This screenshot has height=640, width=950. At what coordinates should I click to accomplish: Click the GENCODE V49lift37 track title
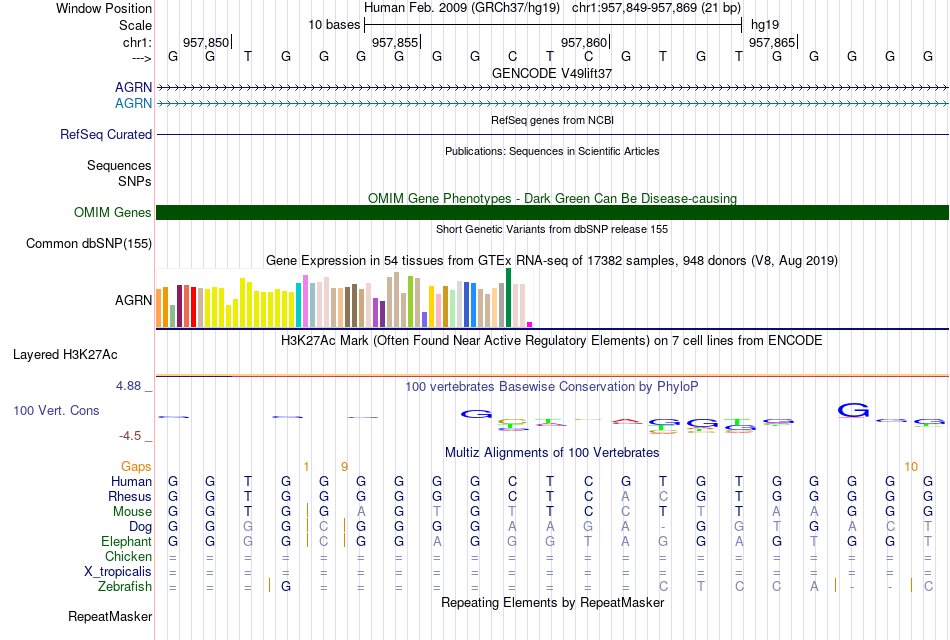552,73
